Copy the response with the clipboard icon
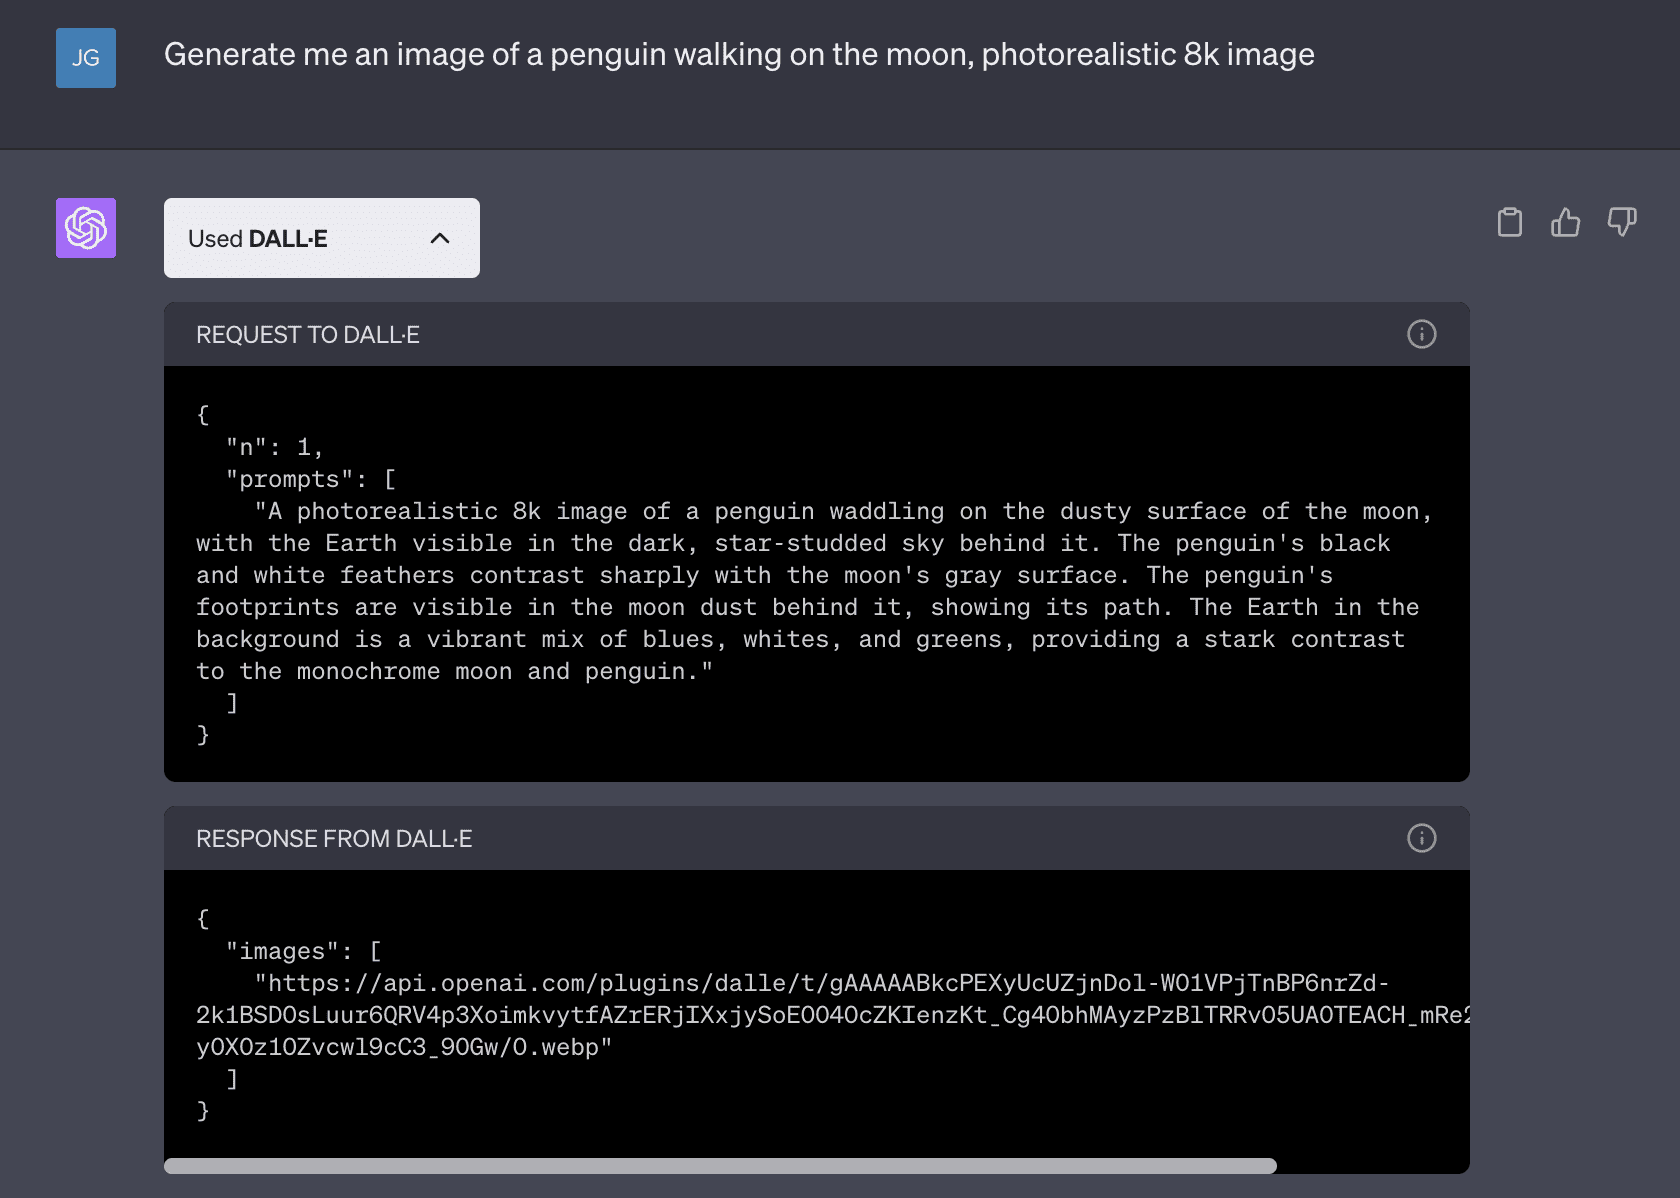This screenshot has height=1198, width=1680. click(1510, 222)
